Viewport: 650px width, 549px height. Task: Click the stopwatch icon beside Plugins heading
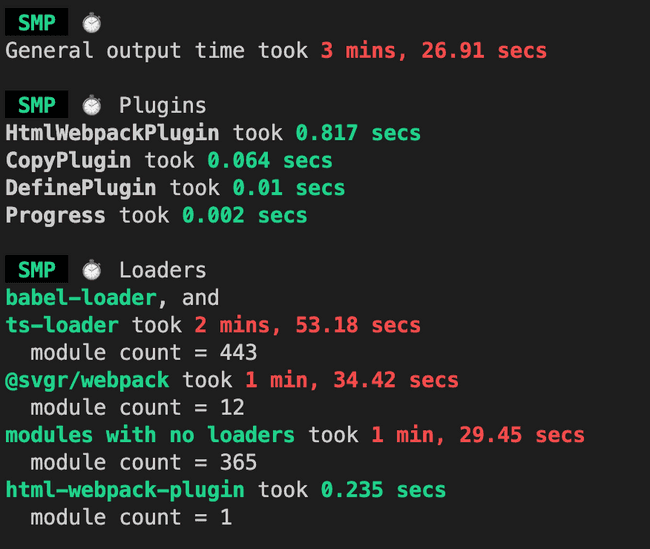(92, 105)
